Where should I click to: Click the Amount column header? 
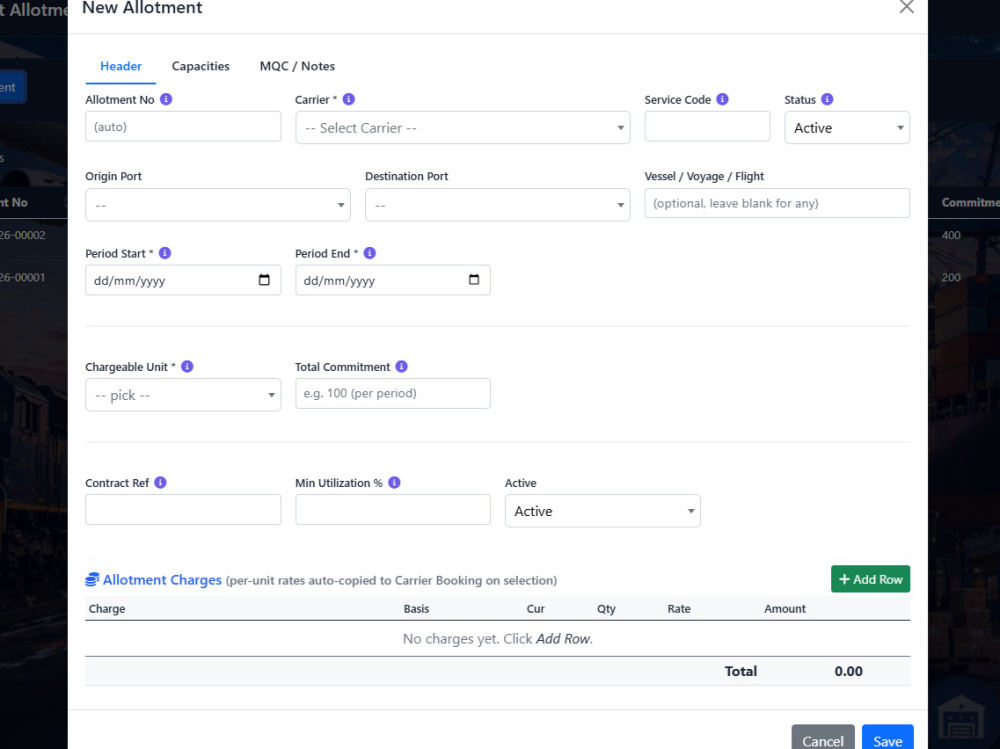784,609
